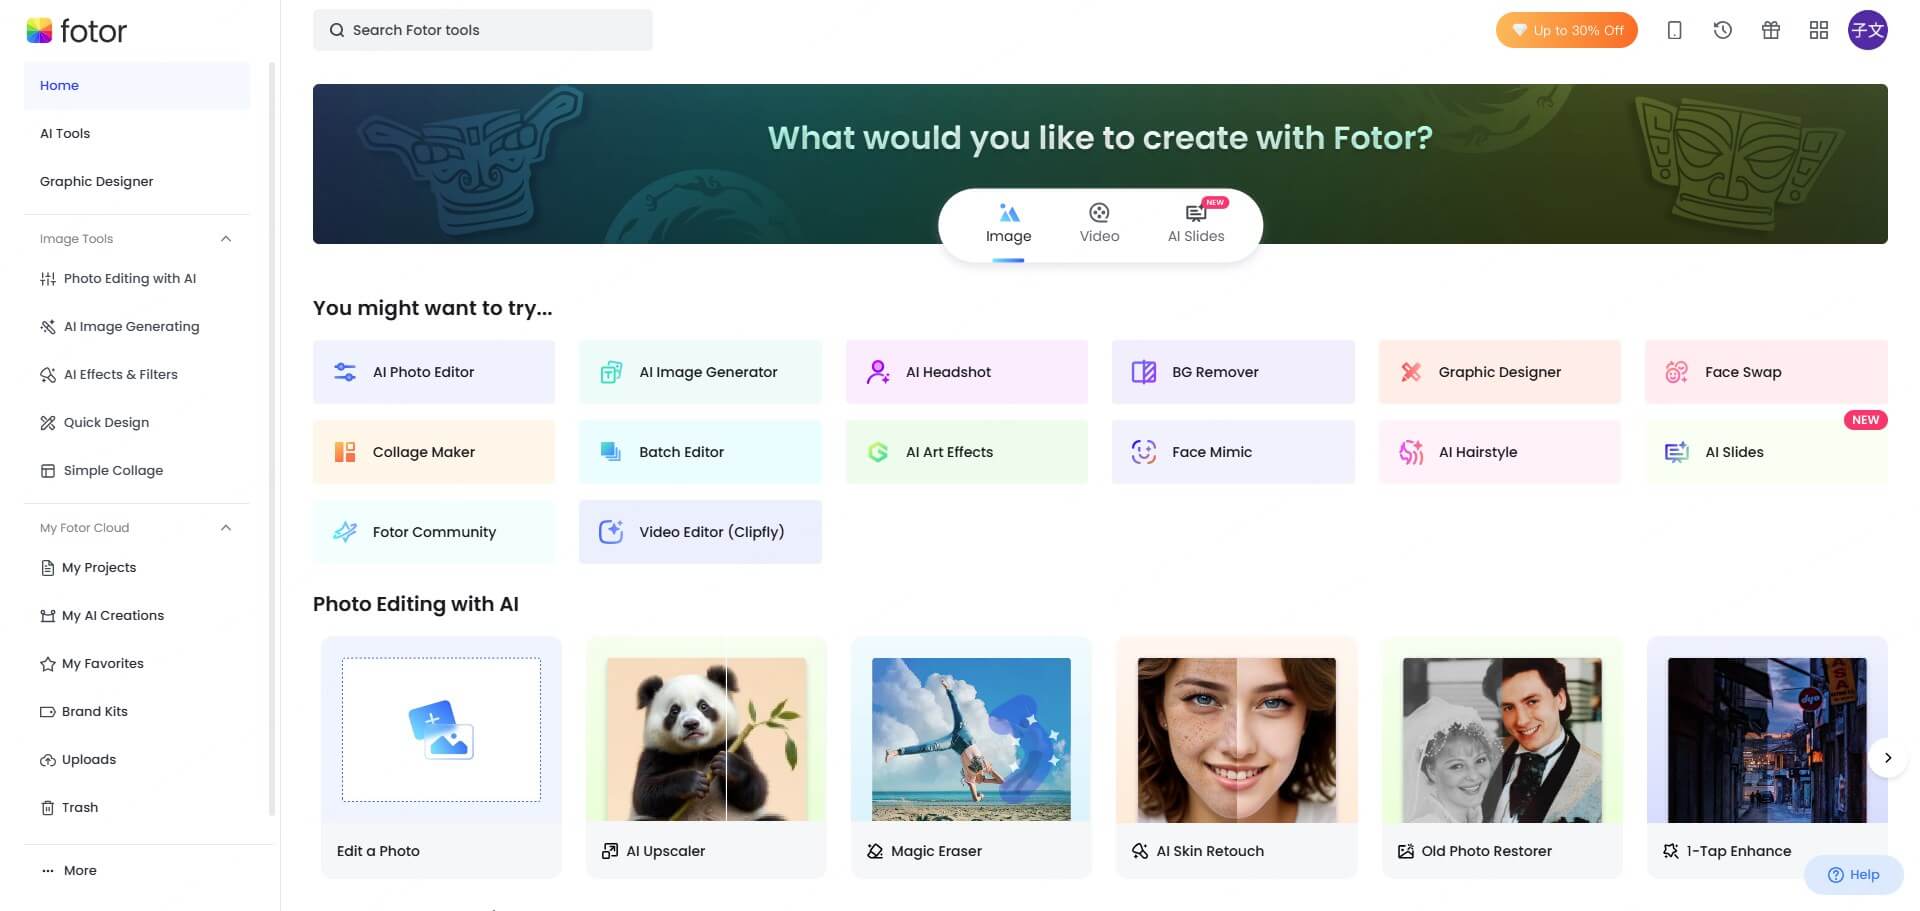The width and height of the screenshot is (1920, 911).
Task: Switch to the Video tab
Action: coord(1099,225)
